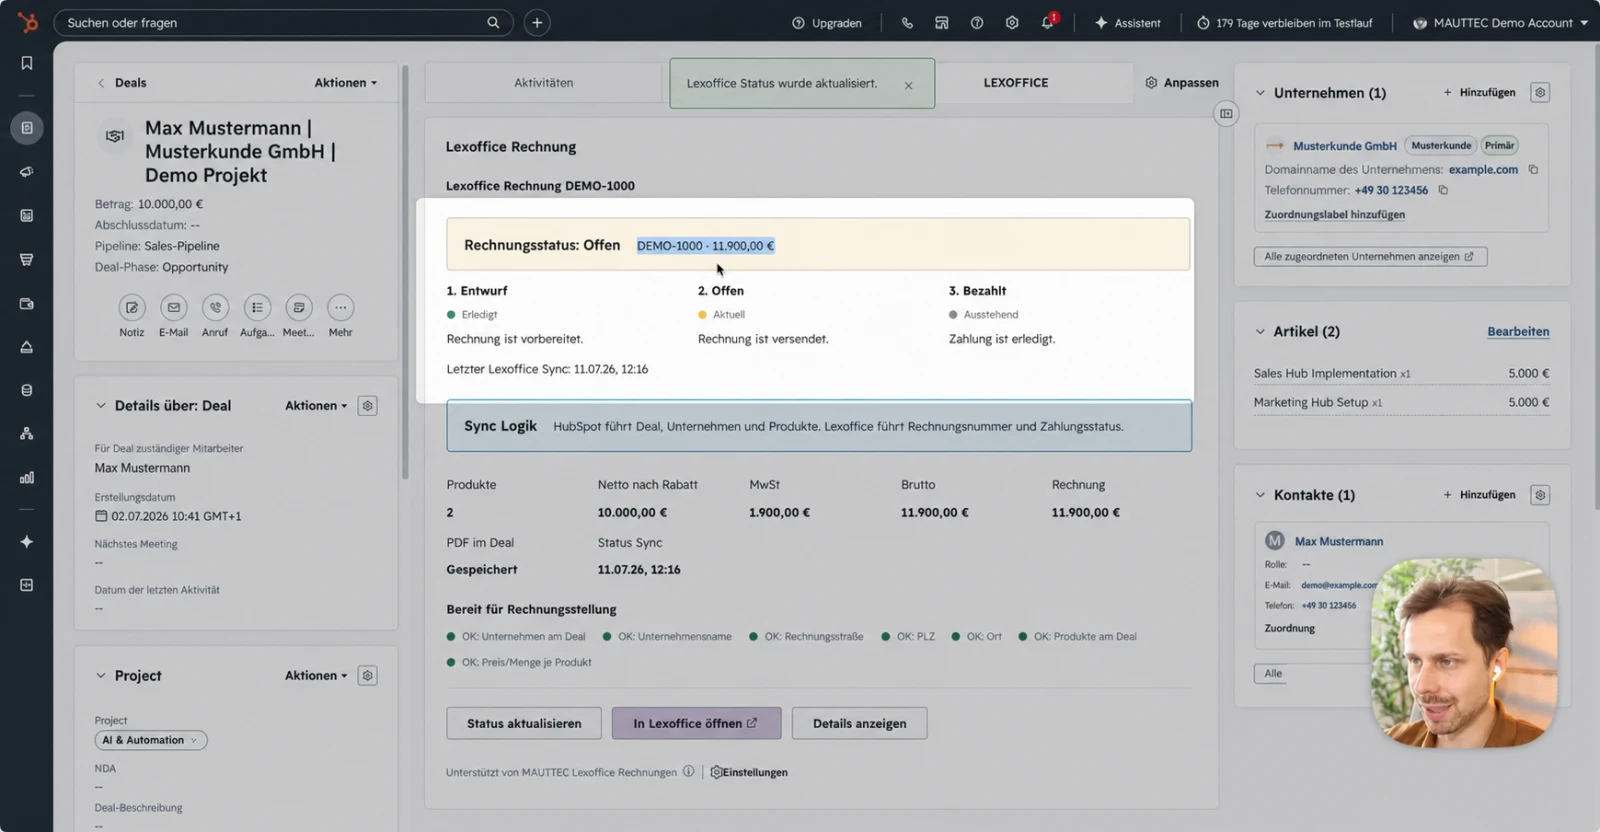The image size is (1600, 832).
Task: Click the Notiz note icon
Action: pos(132,307)
